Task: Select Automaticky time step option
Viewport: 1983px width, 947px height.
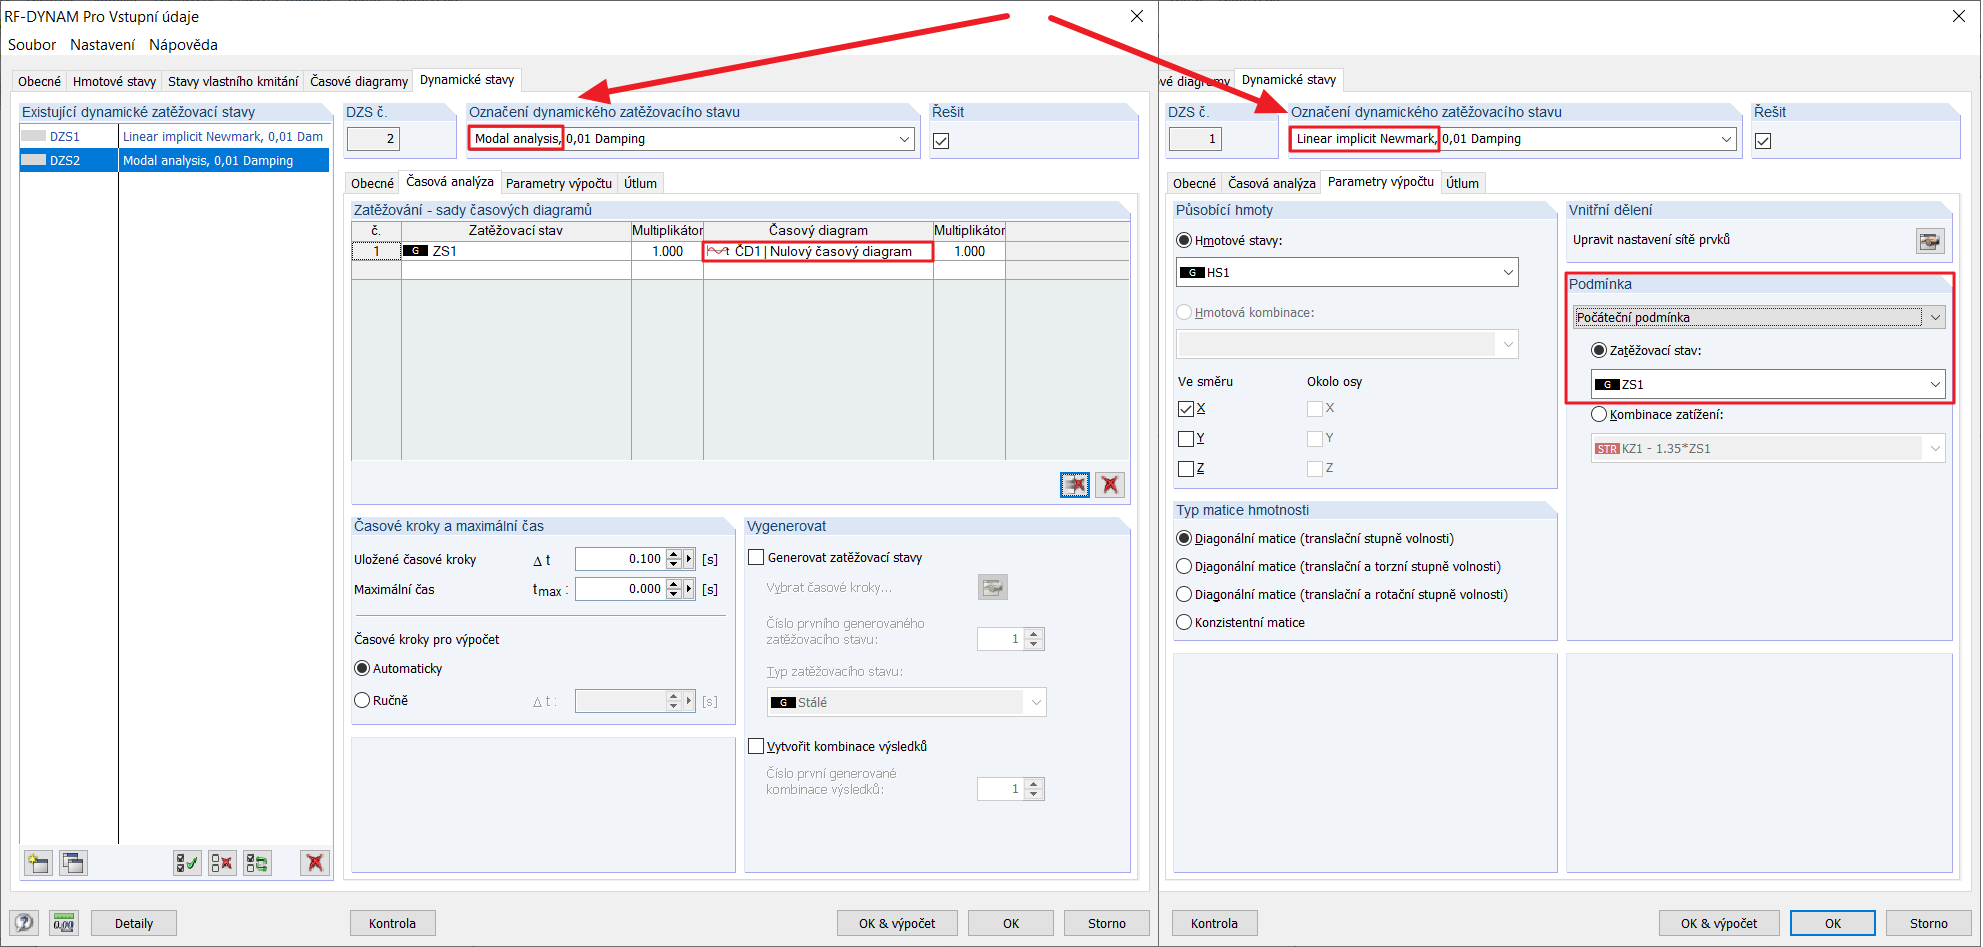Action: (x=362, y=668)
